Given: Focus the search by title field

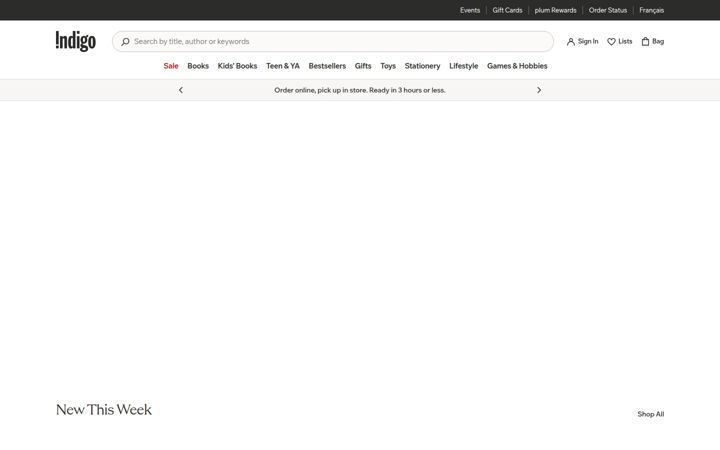Looking at the screenshot, I should click(333, 41).
